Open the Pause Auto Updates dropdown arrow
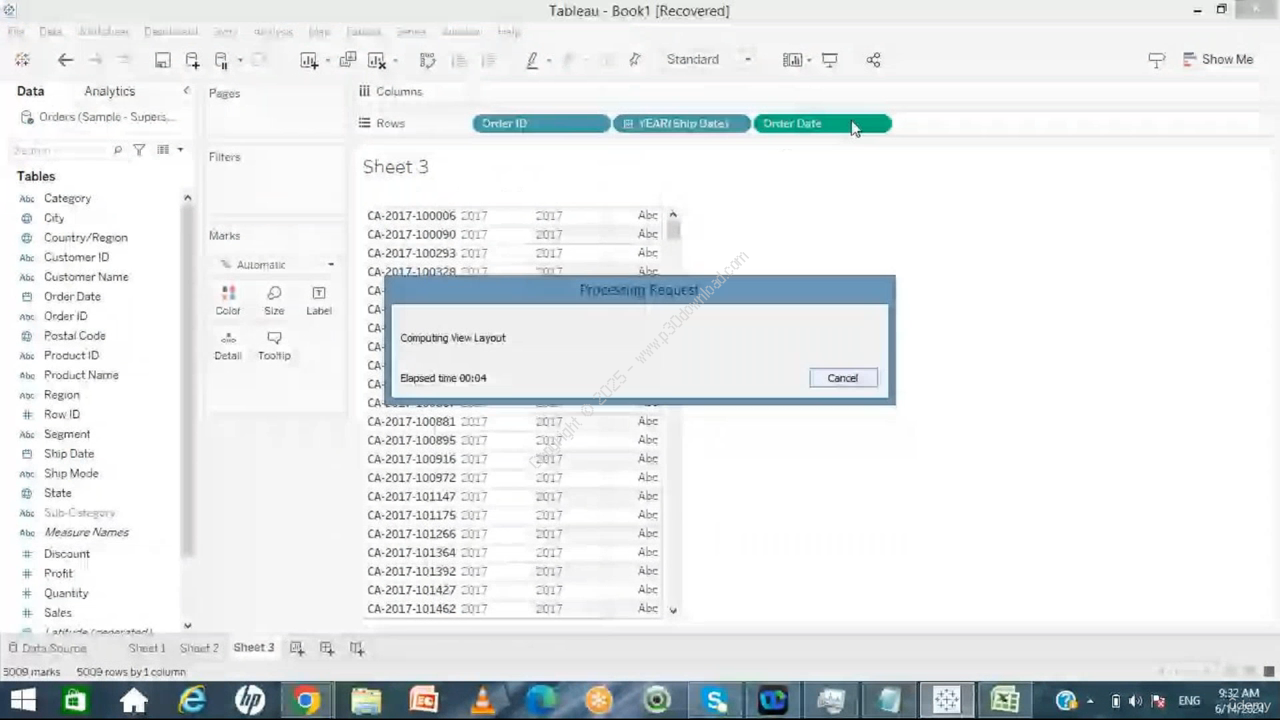This screenshot has width=1280, height=720. 240,61
